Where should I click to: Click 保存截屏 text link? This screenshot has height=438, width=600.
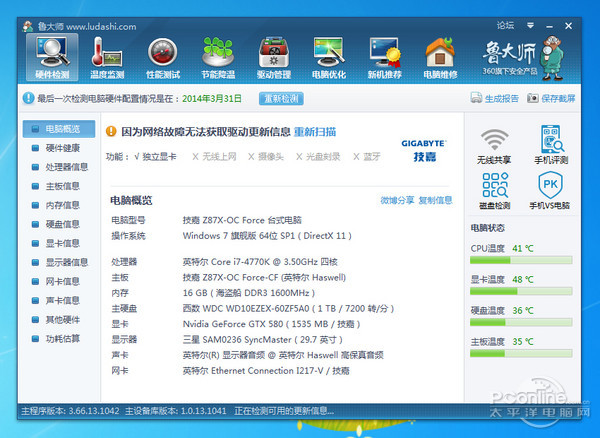point(558,98)
